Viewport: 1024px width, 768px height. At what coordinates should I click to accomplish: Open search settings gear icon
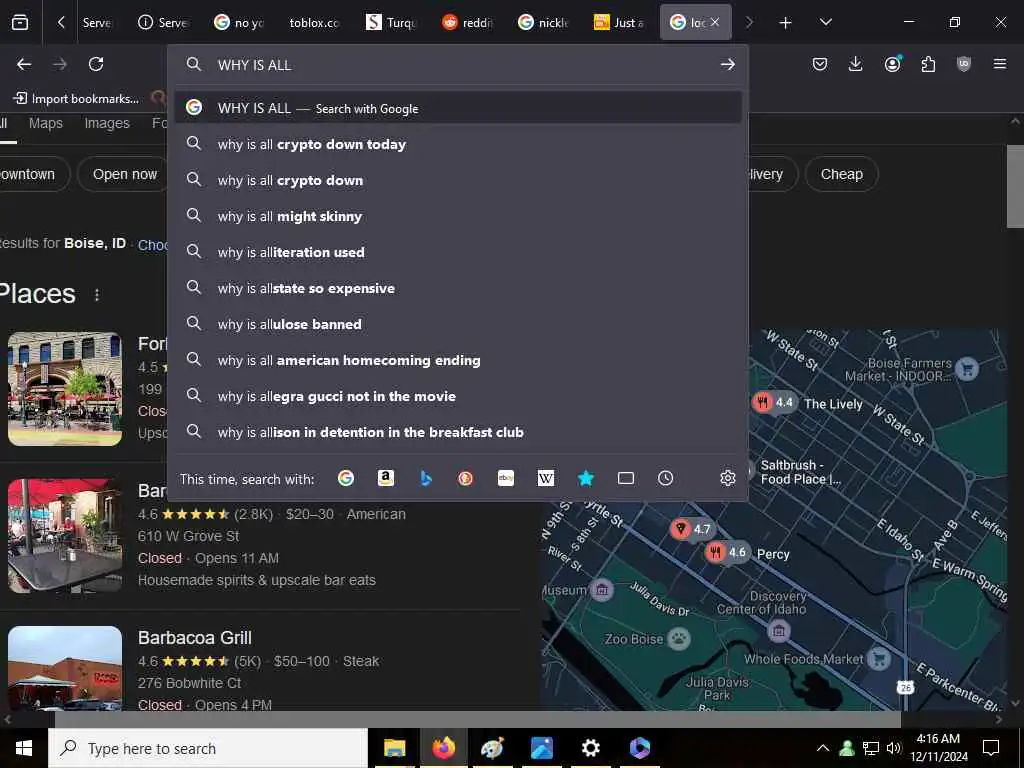pyautogui.click(x=728, y=479)
